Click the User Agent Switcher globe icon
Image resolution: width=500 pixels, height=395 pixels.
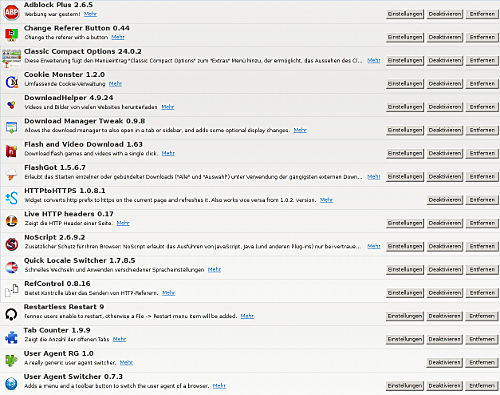point(11,384)
